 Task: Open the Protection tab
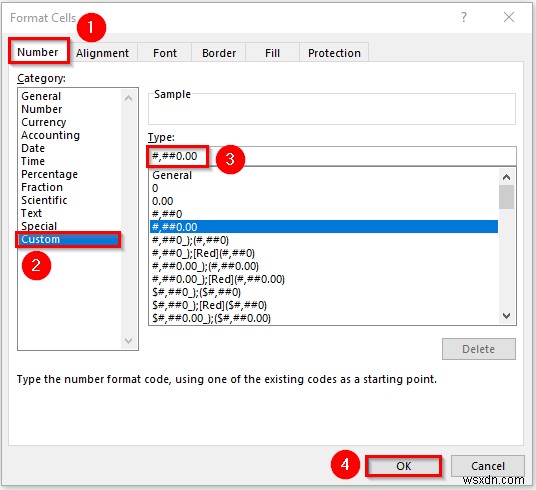(334, 53)
